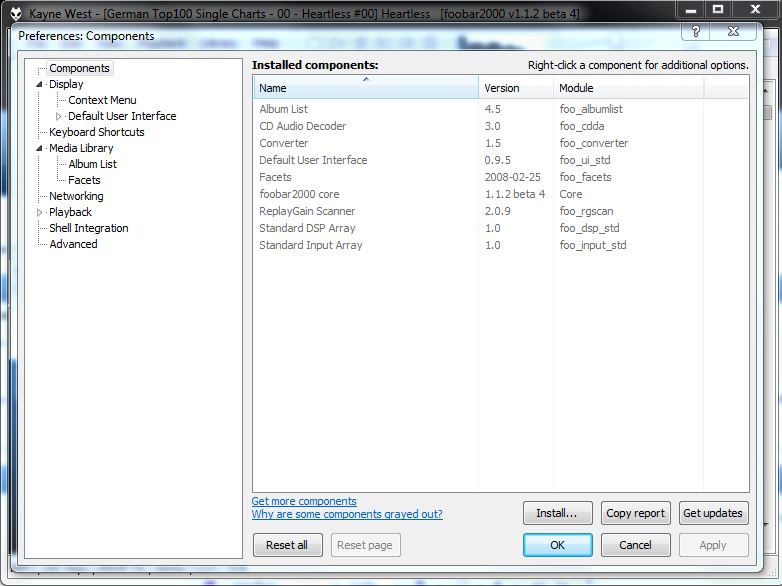Click the dialog's question mark help icon
The height and width of the screenshot is (586, 782).
[696, 31]
